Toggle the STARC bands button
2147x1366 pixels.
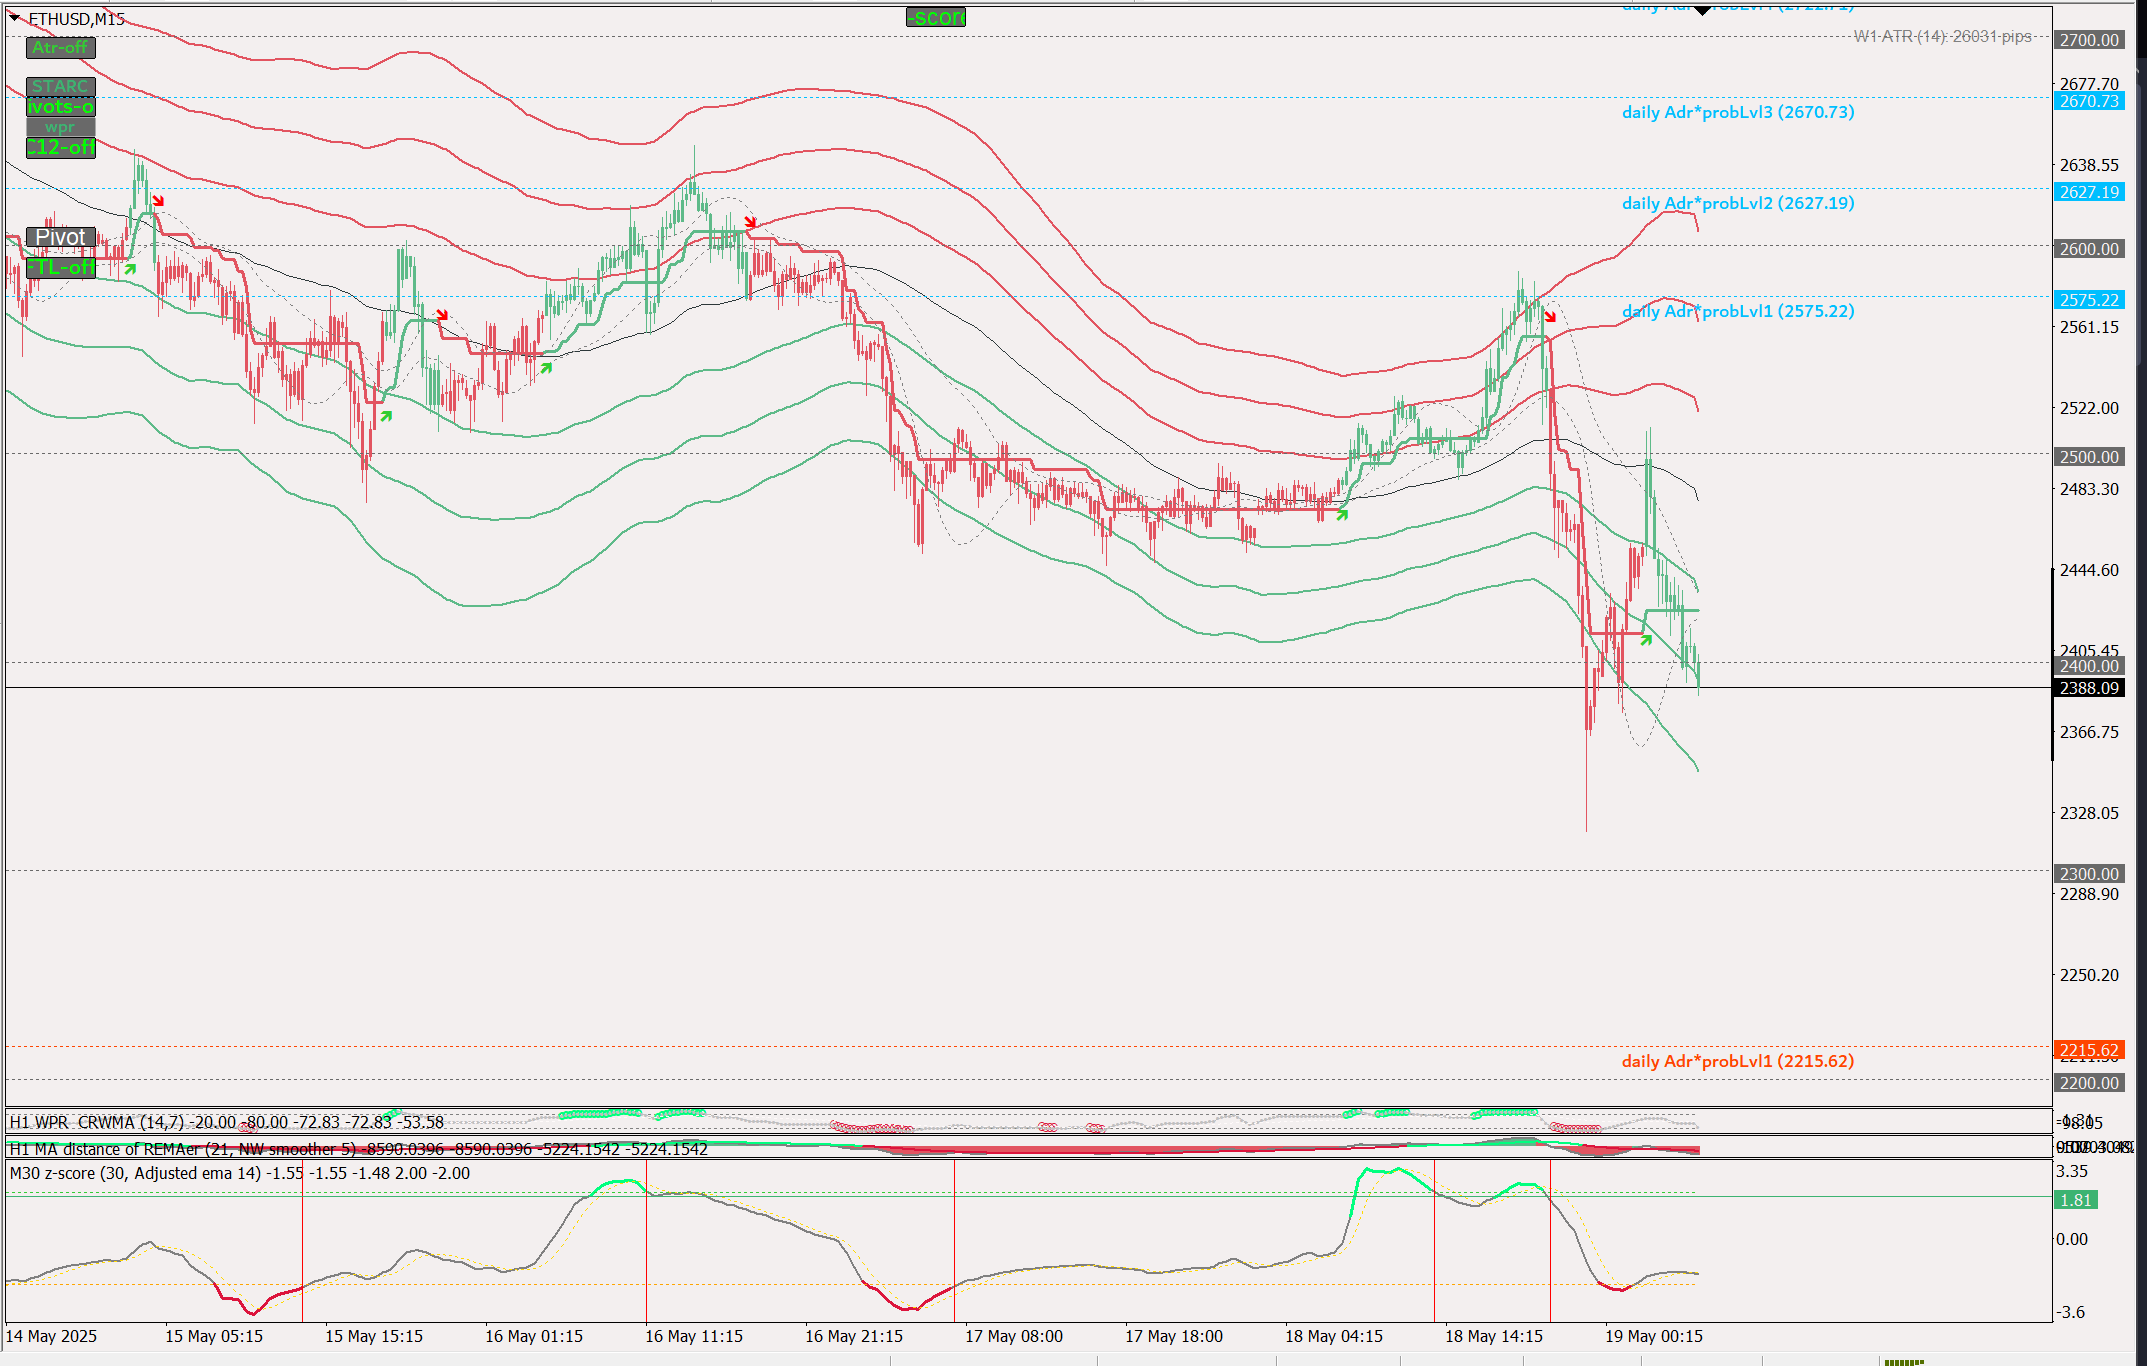60,87
